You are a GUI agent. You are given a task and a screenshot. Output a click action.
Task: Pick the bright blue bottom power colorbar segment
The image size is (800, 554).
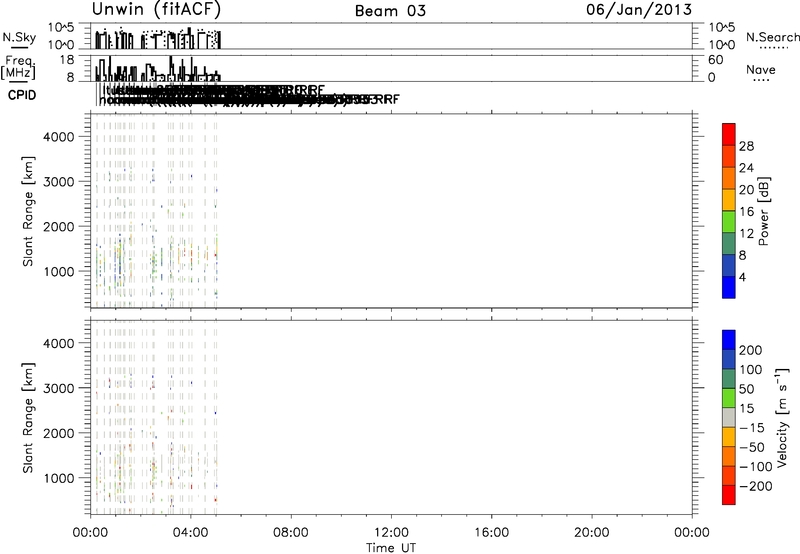729,287
